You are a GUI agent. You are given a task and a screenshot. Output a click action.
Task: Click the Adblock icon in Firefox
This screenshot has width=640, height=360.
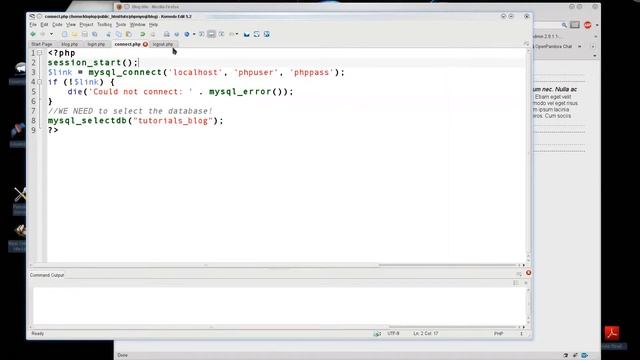click(x=587, y=25)
